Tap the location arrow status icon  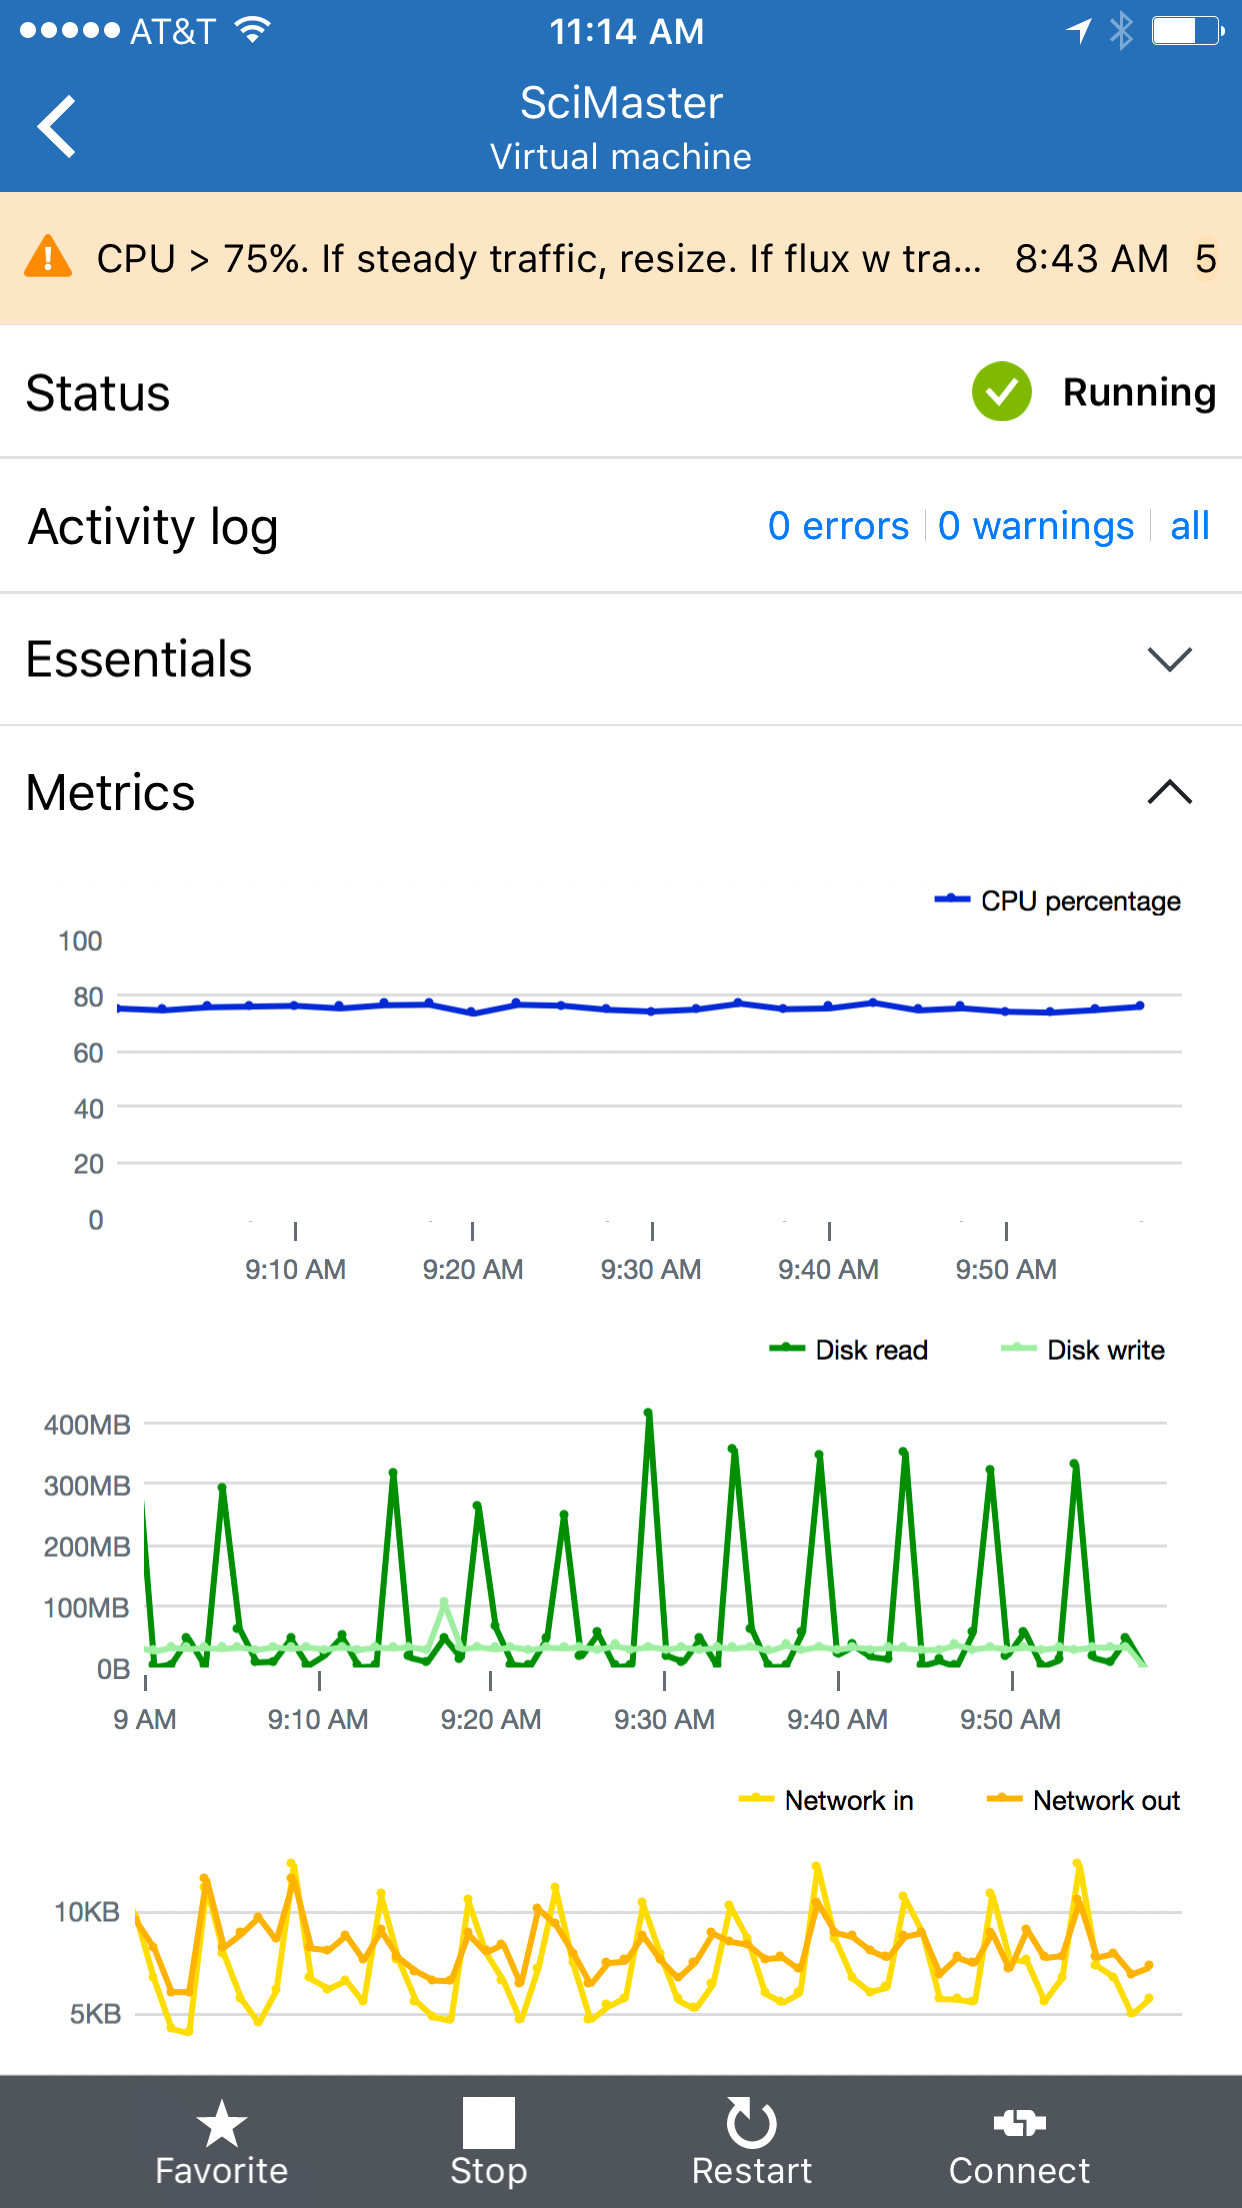[x=1079, y=31]
